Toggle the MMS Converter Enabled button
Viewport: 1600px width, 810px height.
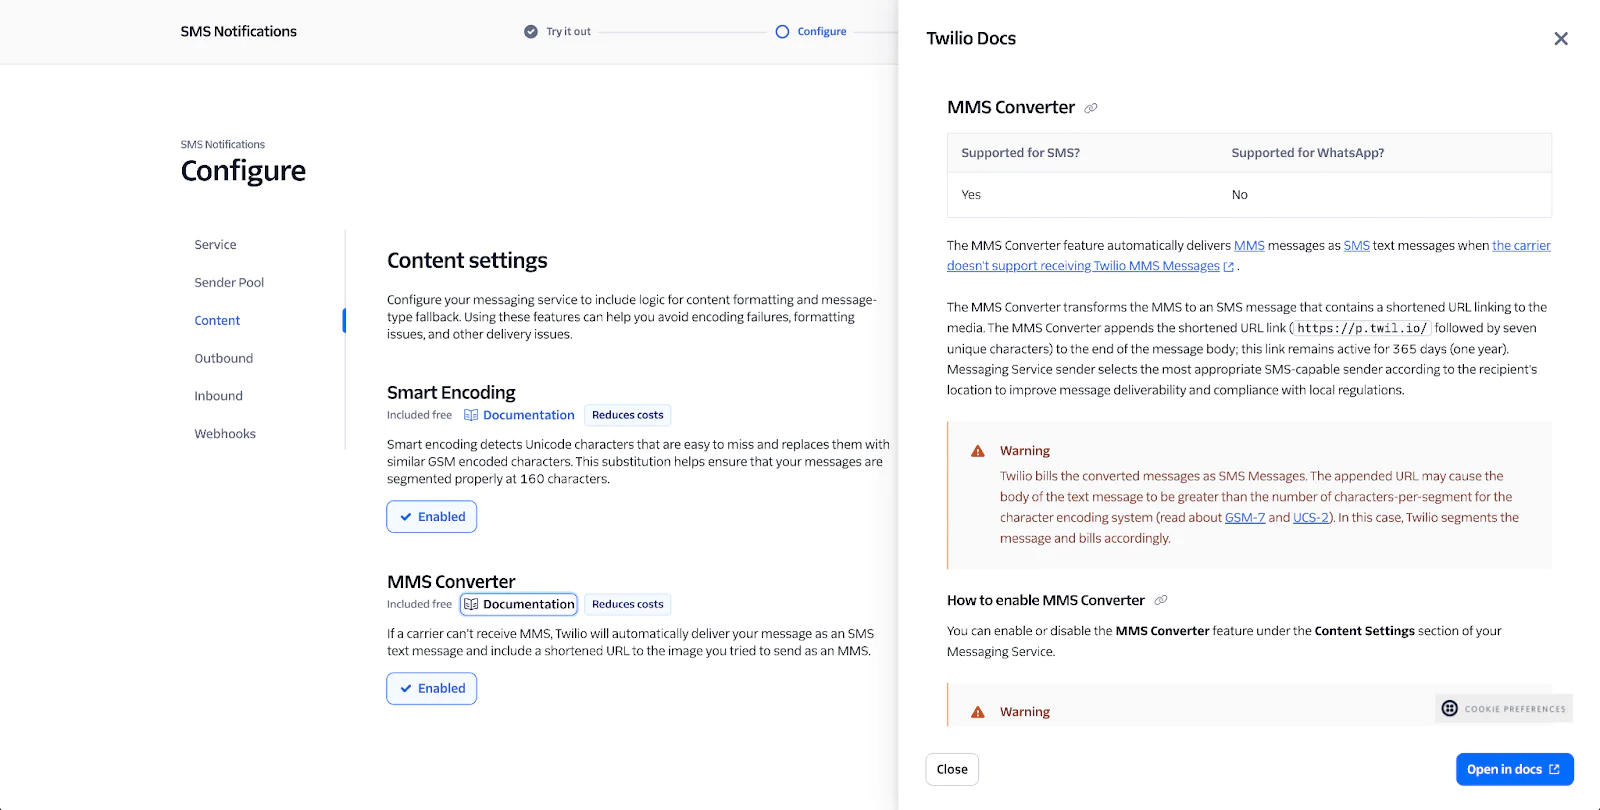click(x=432, y=688)
